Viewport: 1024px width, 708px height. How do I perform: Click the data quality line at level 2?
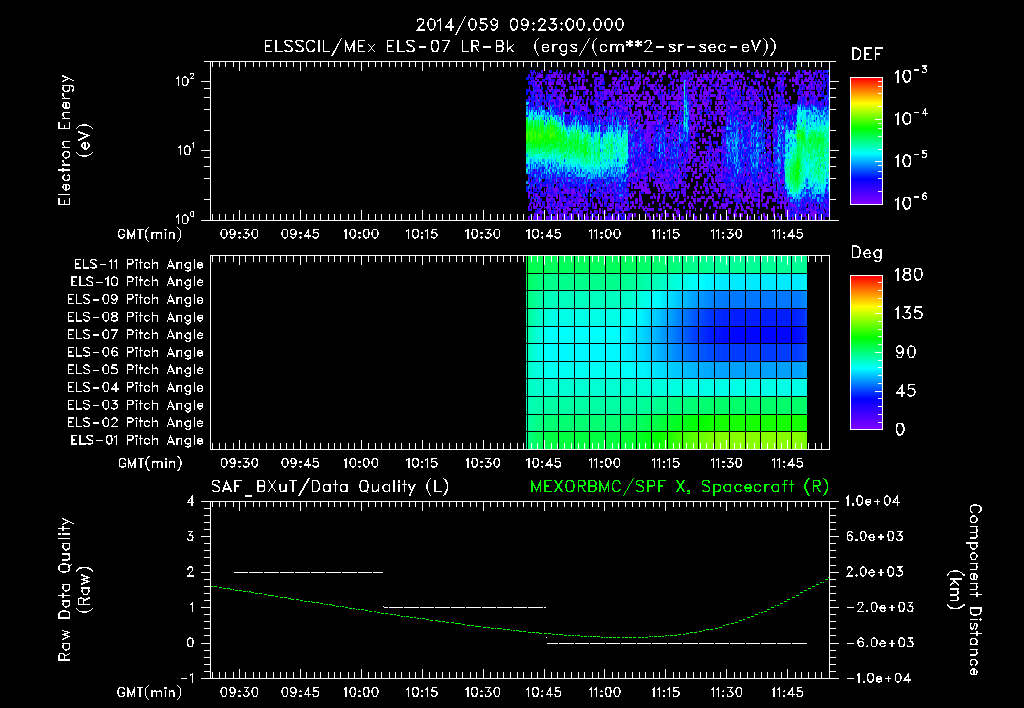pyautogui.click(x=309, y=572)
